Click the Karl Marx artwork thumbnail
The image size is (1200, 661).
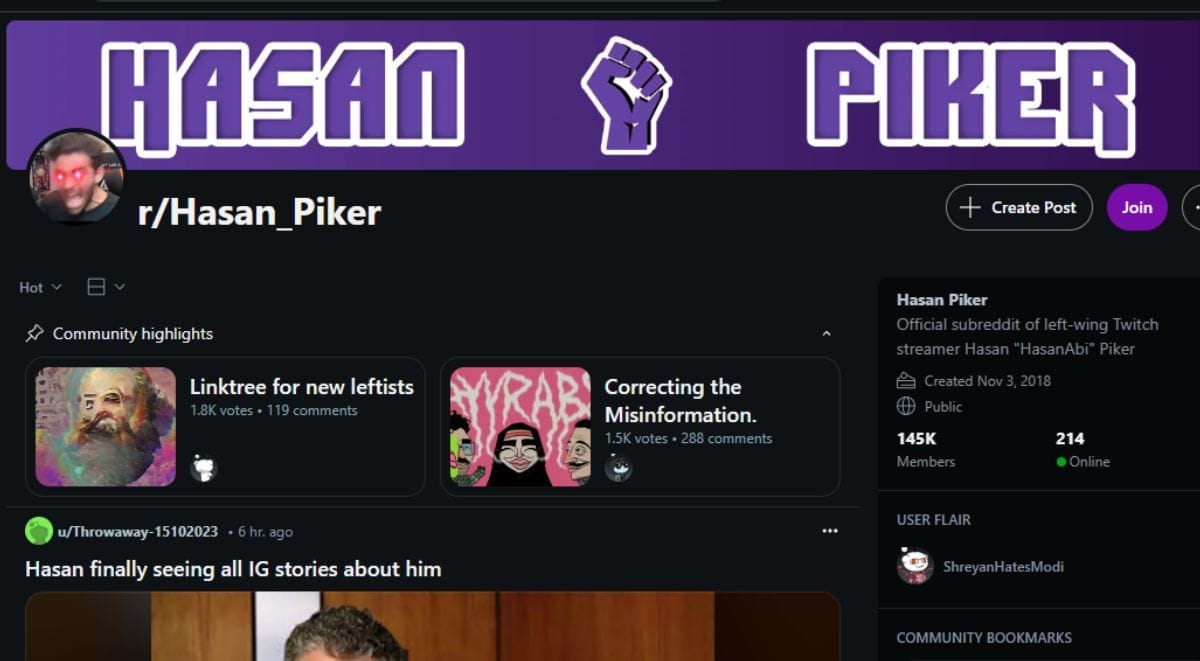[x=106, y=427]
